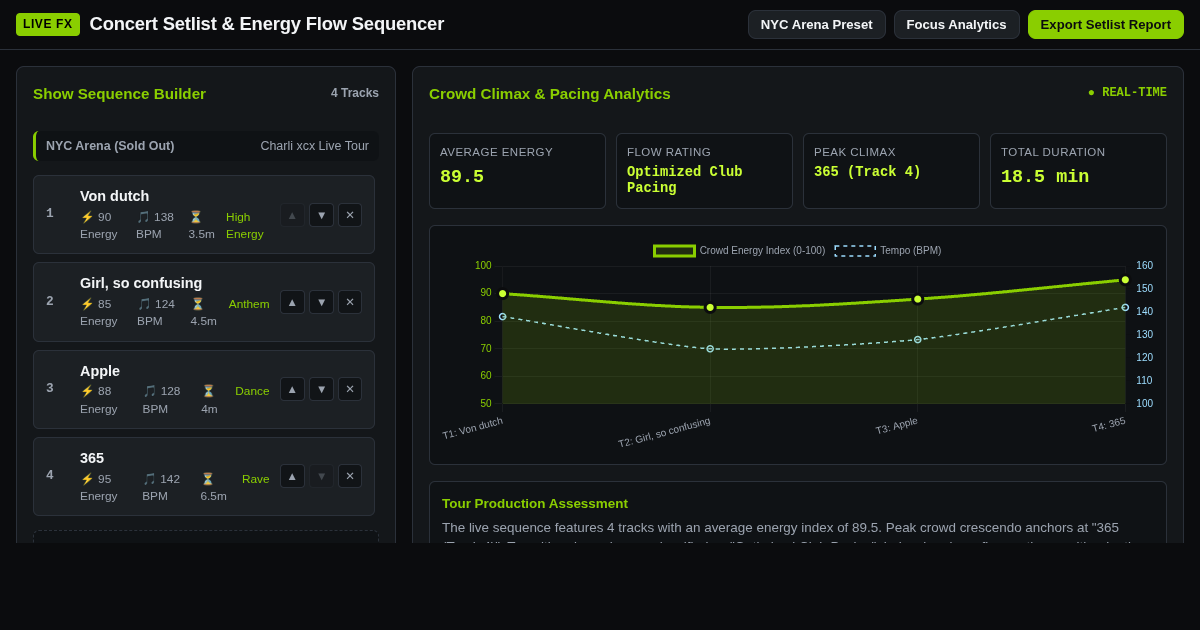Click 365 track 142 BPM value
Image resolution: width=1200 pixels, height=630 pixels.
161,487
